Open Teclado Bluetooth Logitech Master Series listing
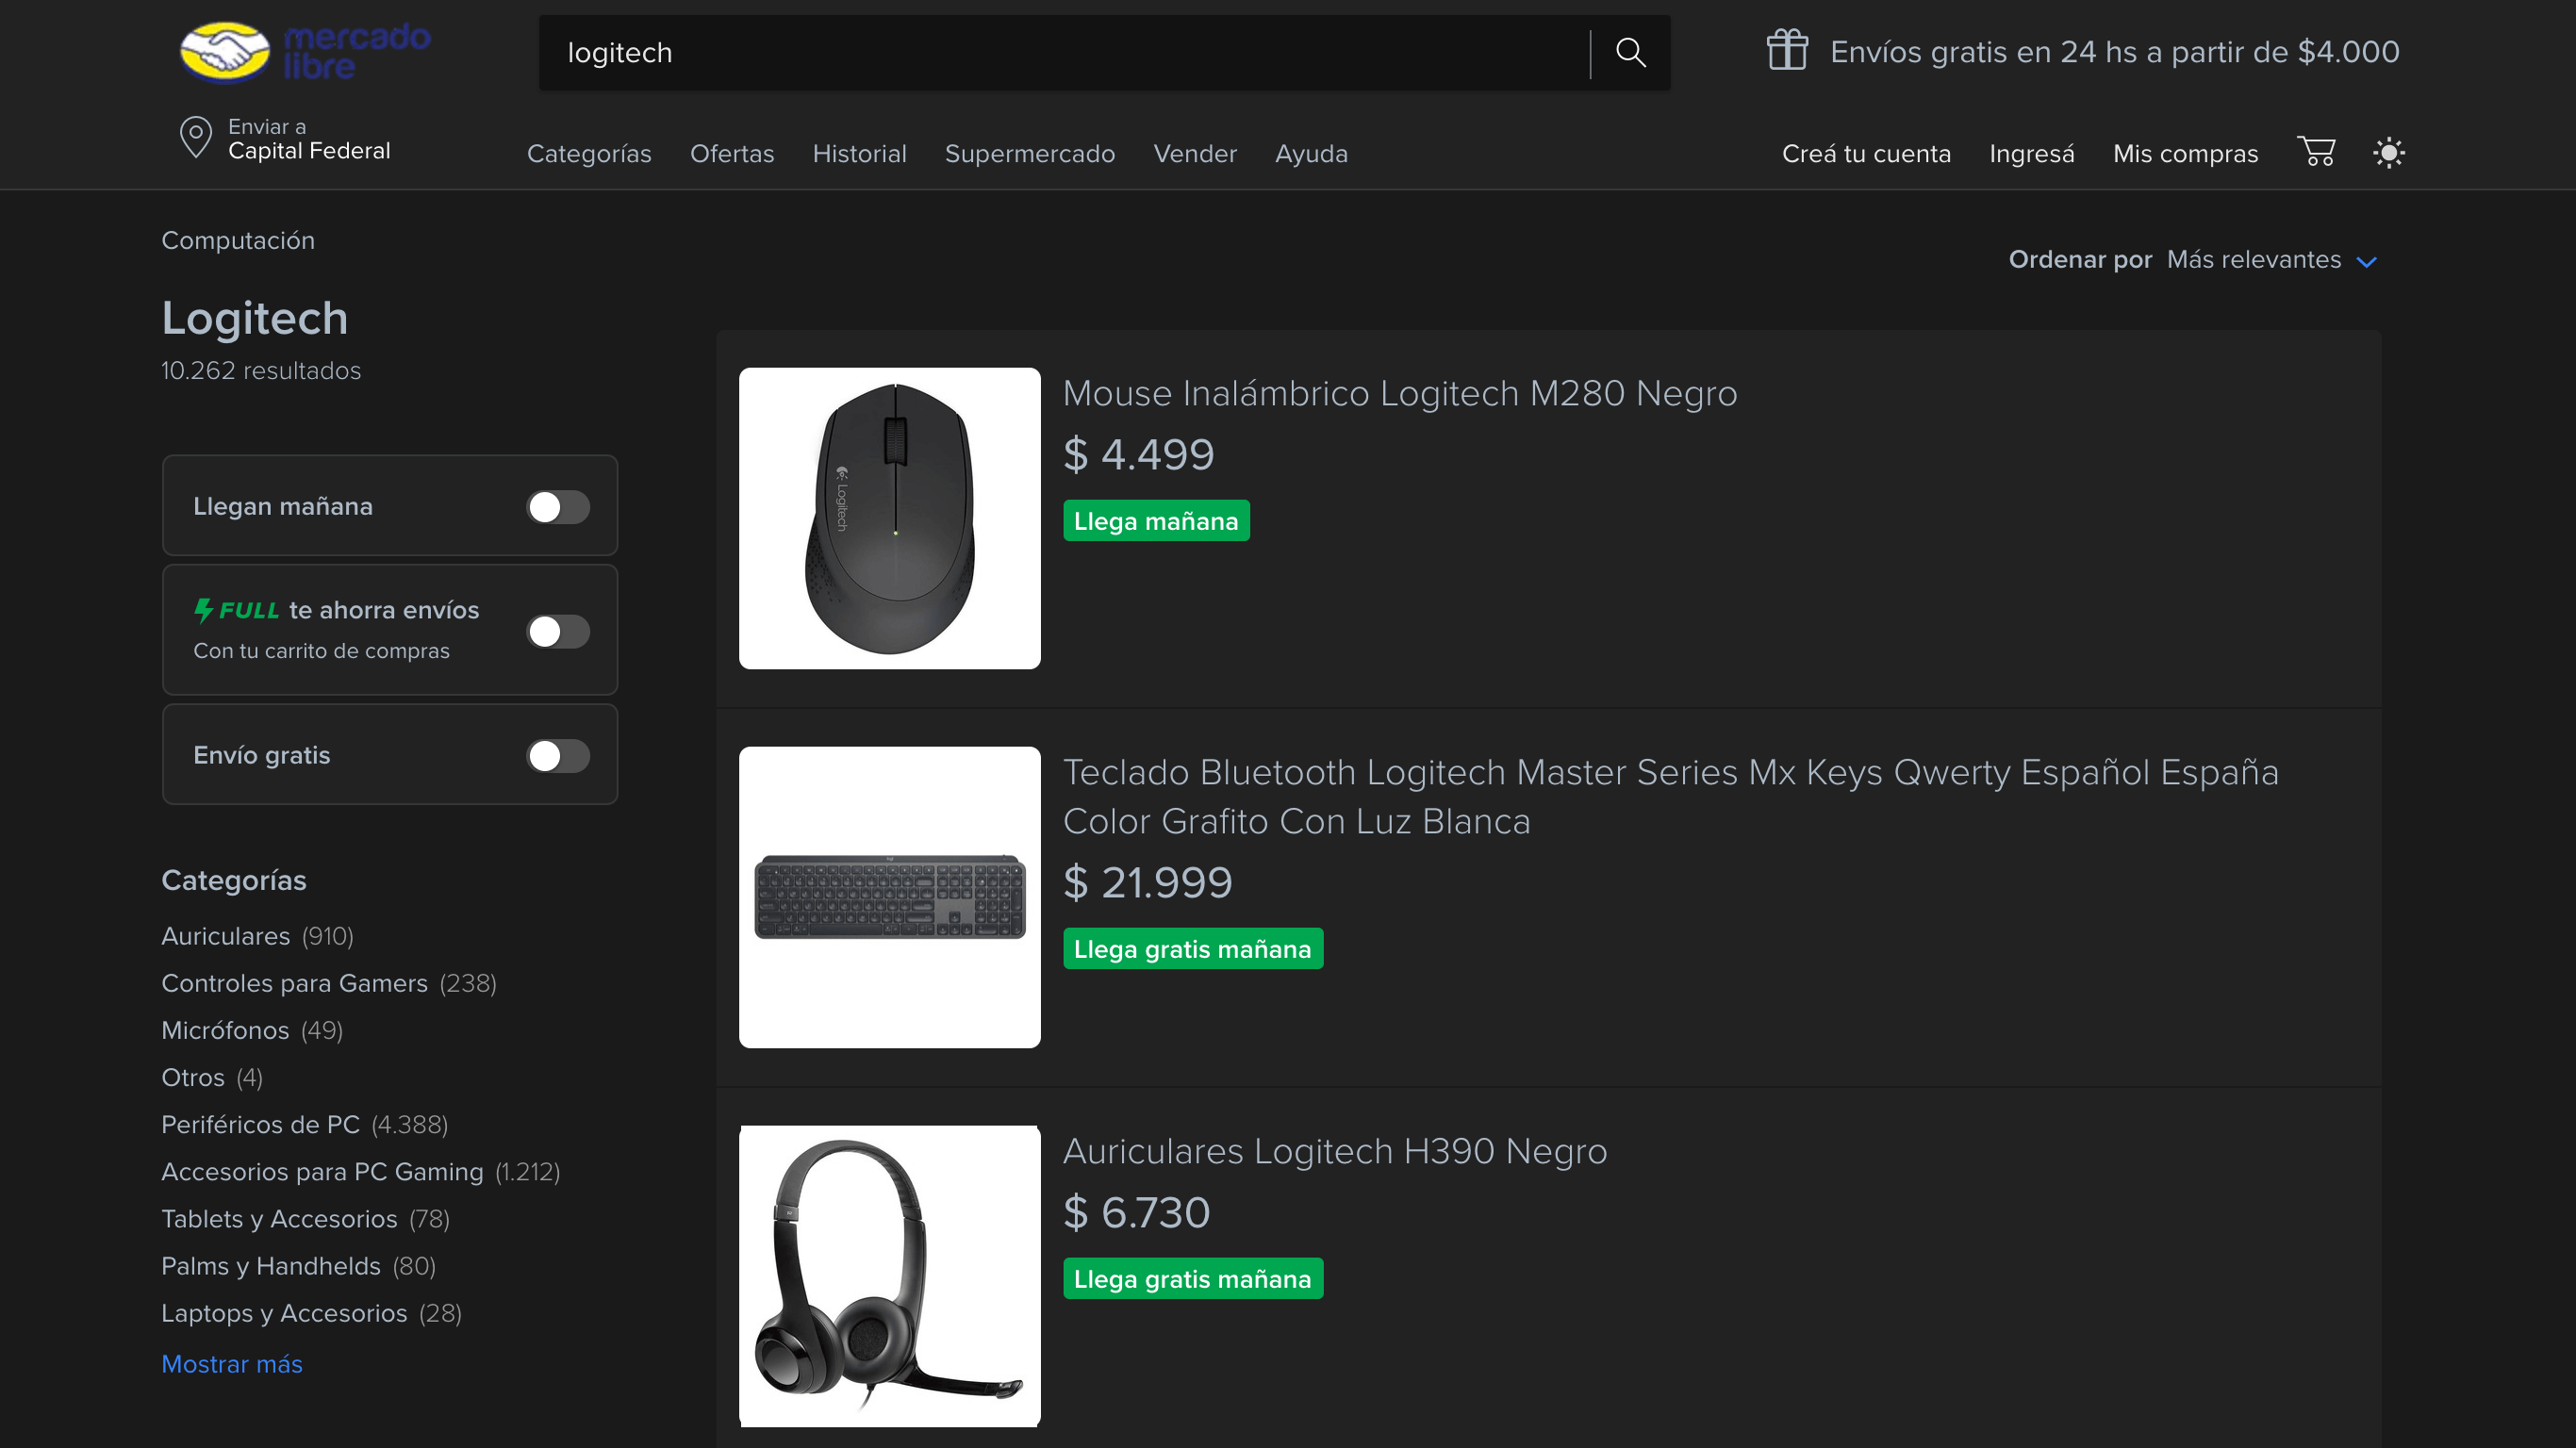Viewport: 2576px width, 1448px height. point(1671,796)
